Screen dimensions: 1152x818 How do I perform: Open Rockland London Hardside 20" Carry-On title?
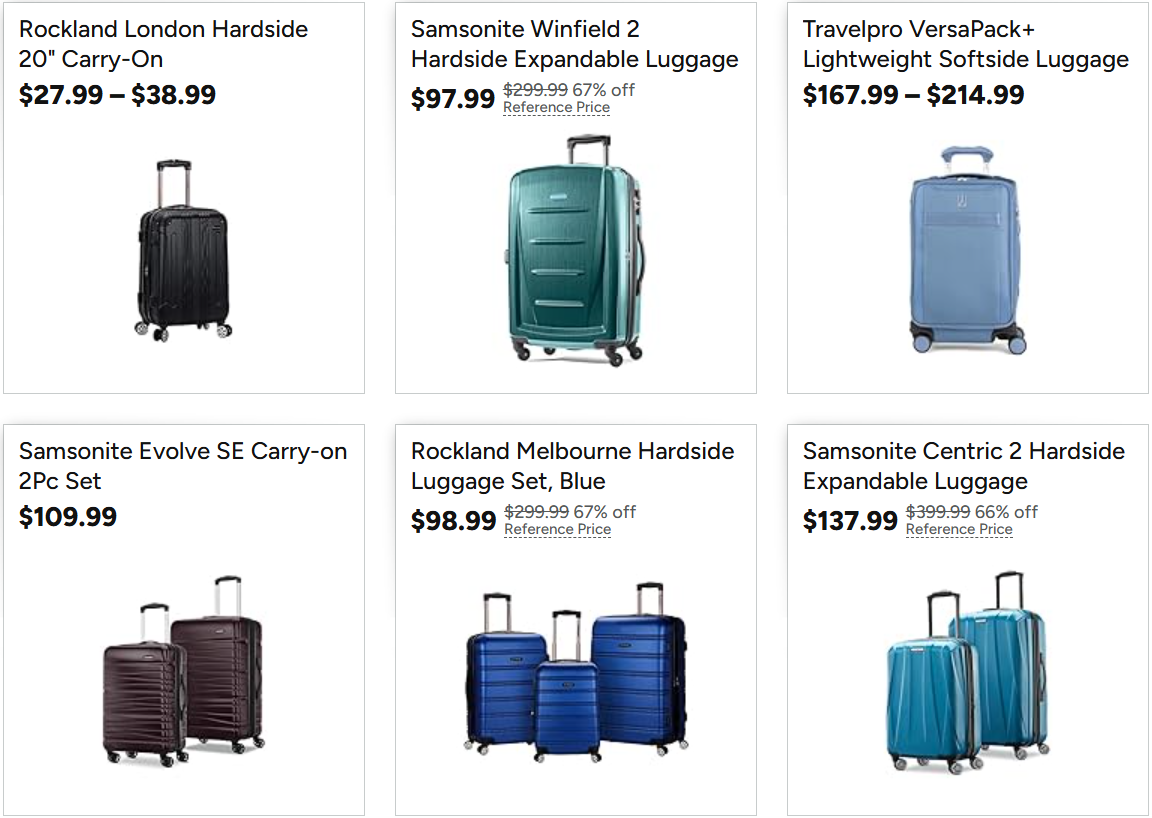click(x=164, y=44)
